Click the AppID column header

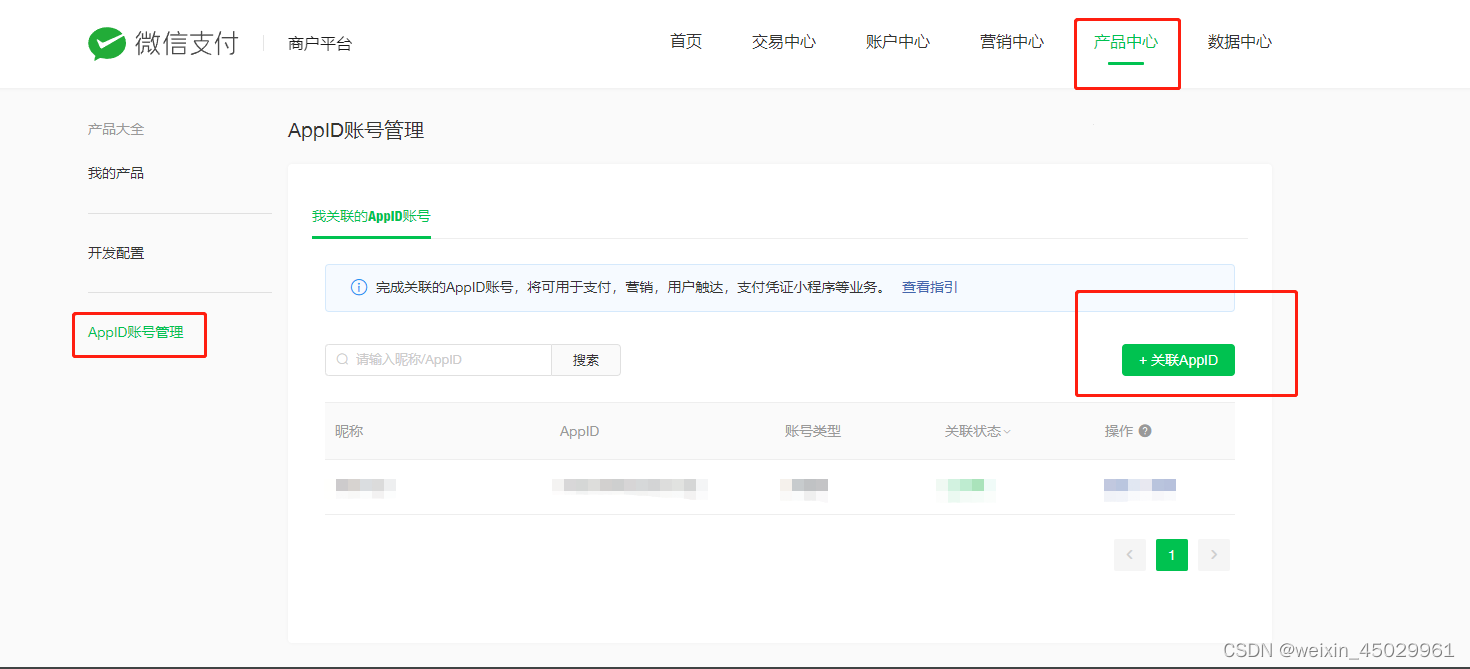[x=580, y=431]
